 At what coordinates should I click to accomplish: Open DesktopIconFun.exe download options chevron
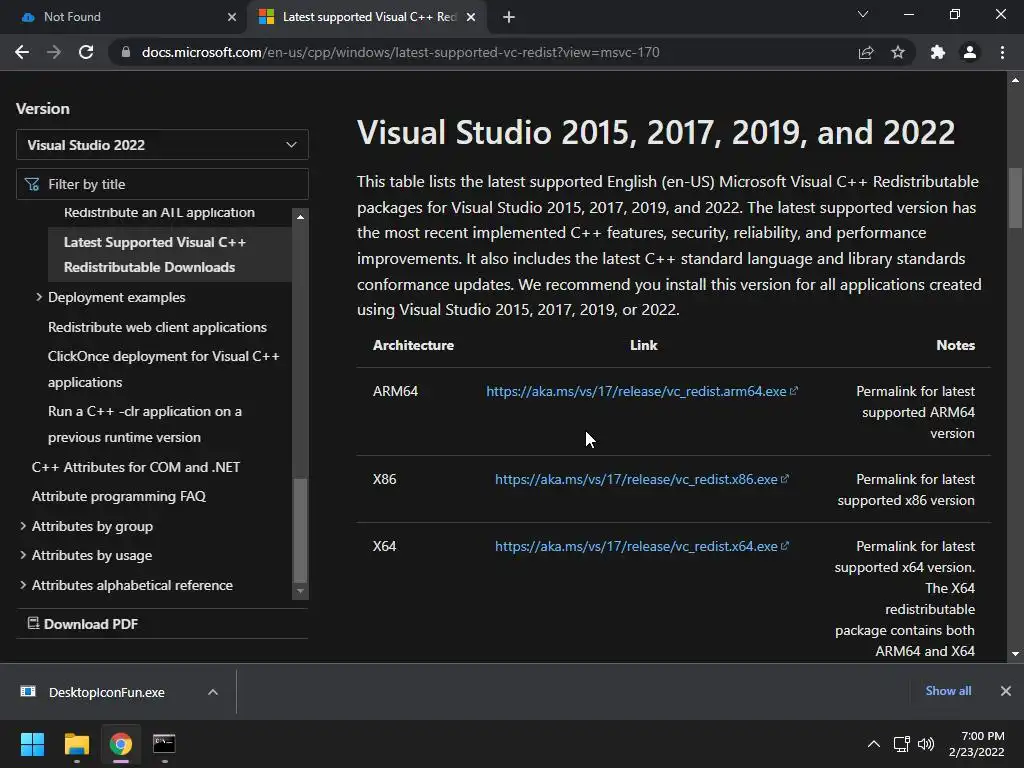click(213, 692)
